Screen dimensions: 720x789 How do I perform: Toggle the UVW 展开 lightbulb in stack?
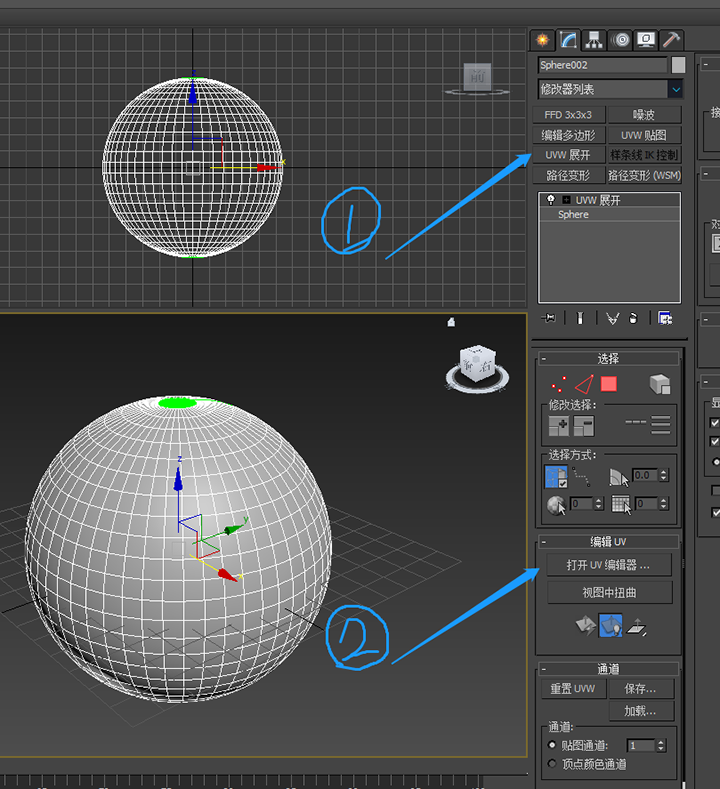(551, 200)
